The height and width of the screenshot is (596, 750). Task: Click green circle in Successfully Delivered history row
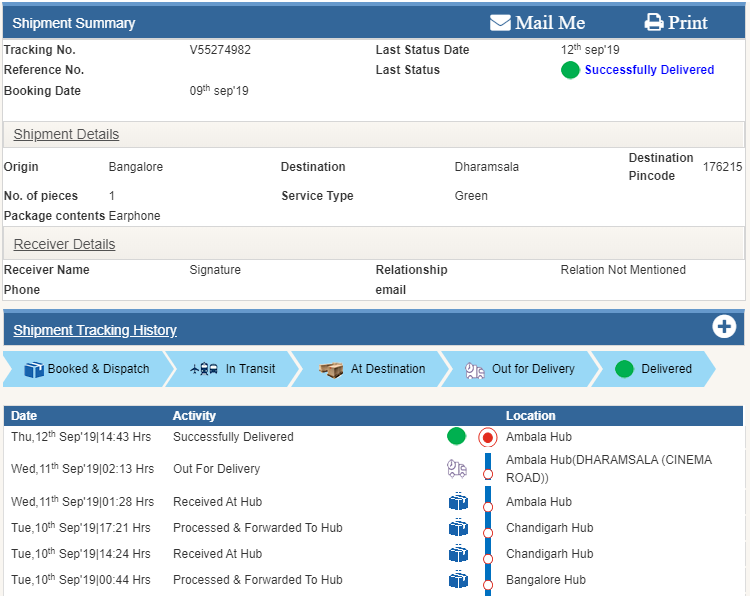pos(457,436)
